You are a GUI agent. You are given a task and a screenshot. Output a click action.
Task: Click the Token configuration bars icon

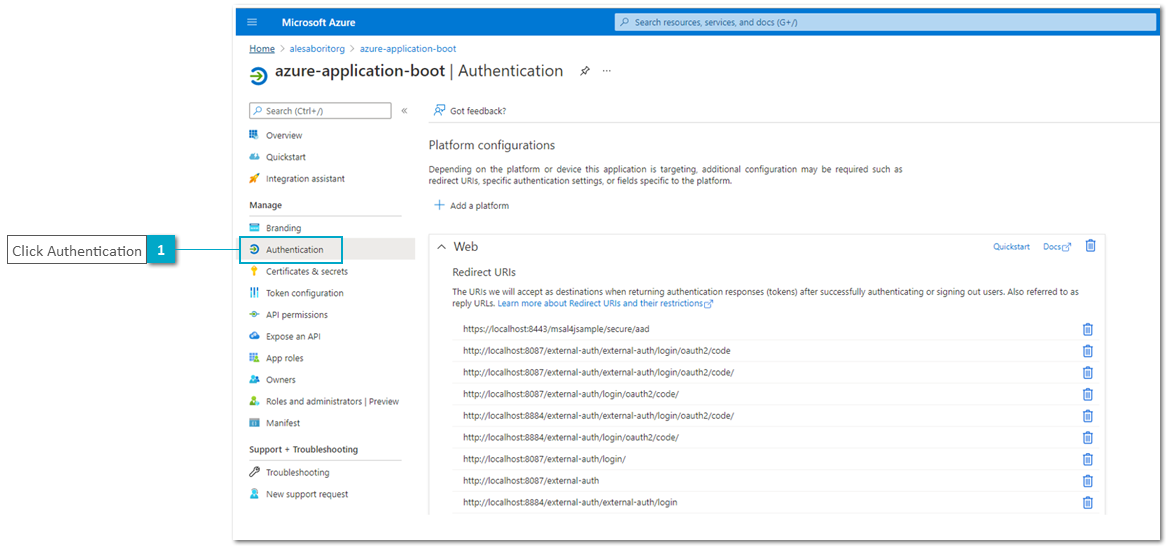253,292
